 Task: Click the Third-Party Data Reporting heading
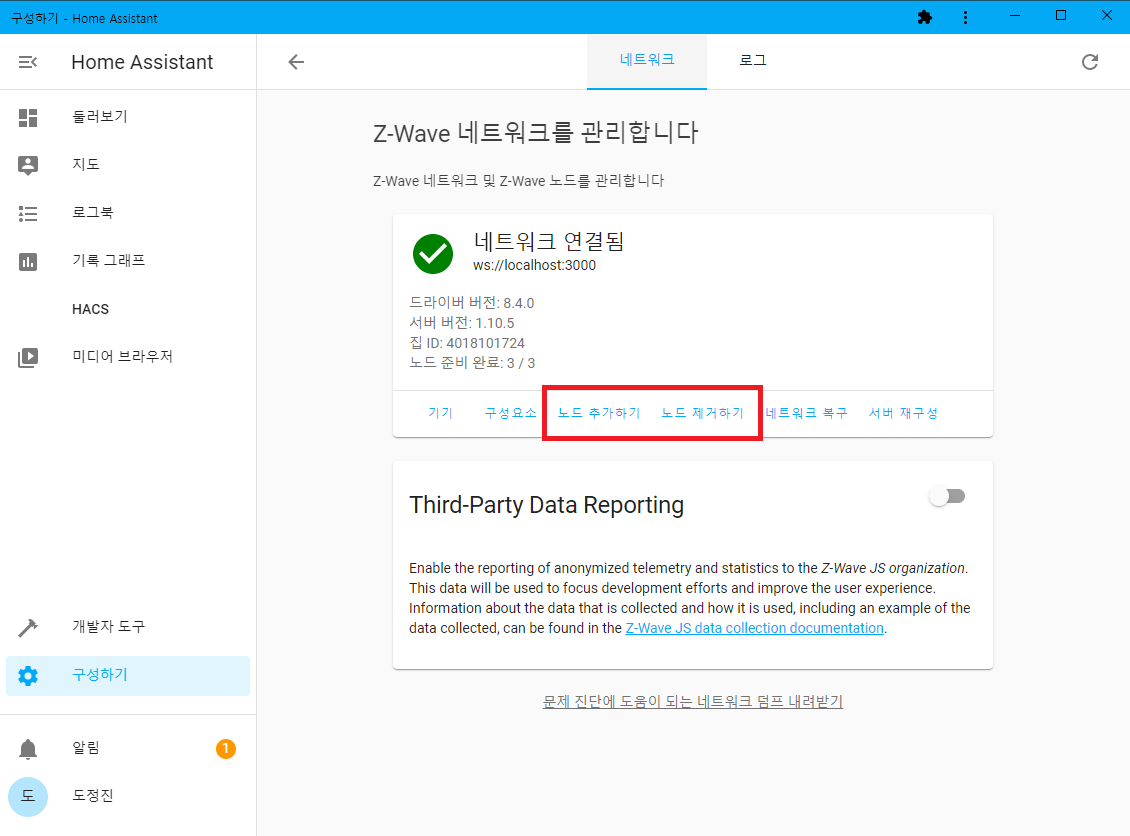(x=546, y=505)
